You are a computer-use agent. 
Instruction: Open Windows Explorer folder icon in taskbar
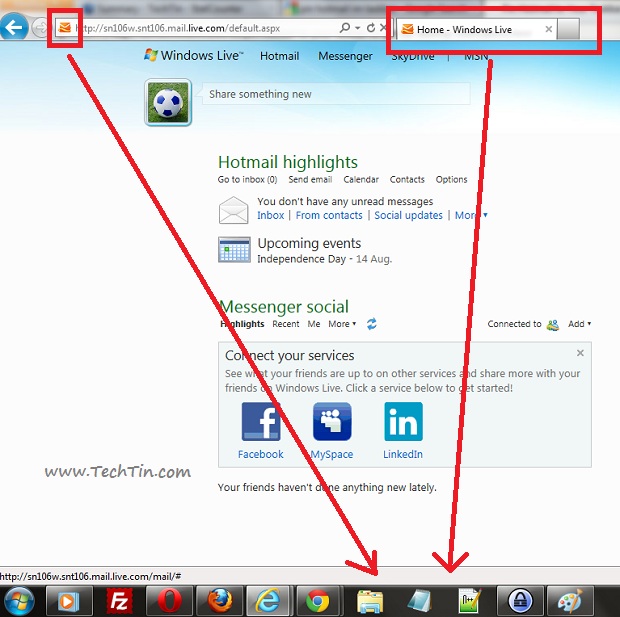[x=369, y=602]
